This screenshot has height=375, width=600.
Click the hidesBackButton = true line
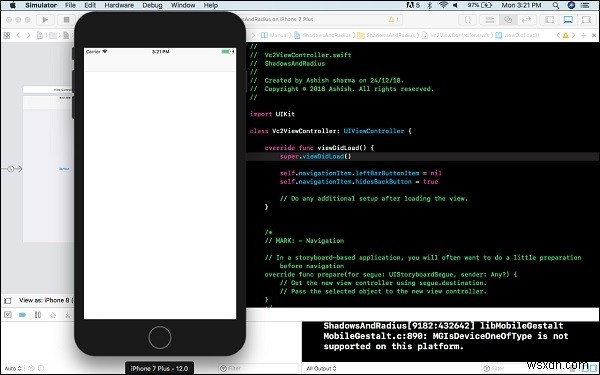click(359, 181)
